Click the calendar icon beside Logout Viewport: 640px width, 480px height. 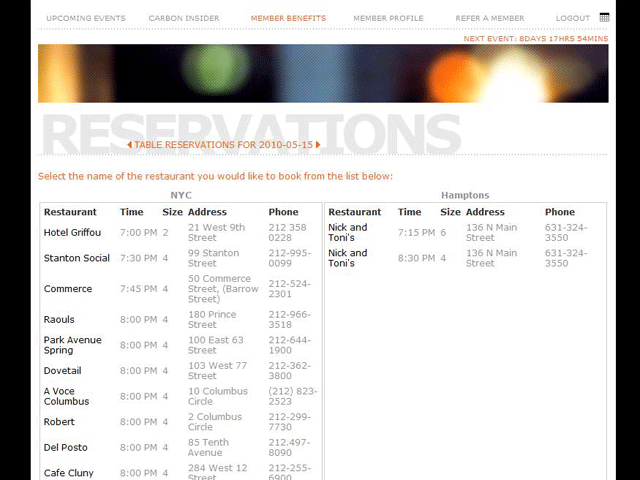[x=604, y=17]
